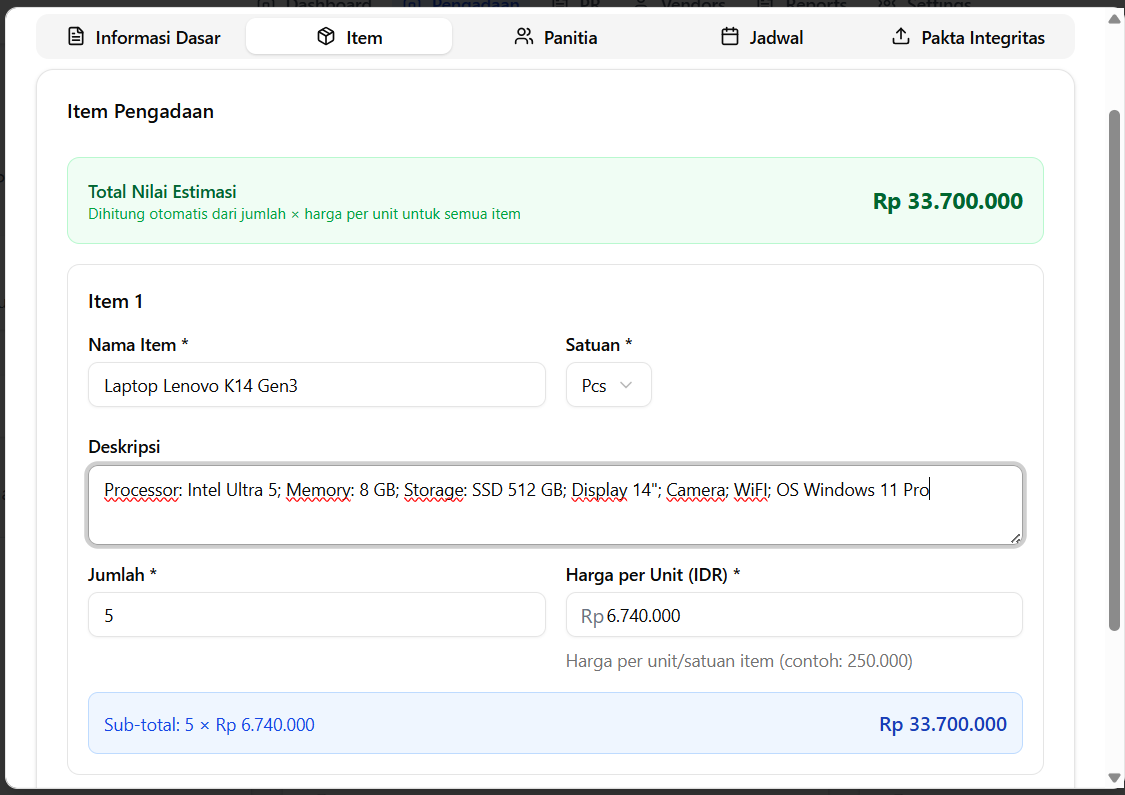
Task: Click the cube icon on the Item tab
Action: pos(326,37)
